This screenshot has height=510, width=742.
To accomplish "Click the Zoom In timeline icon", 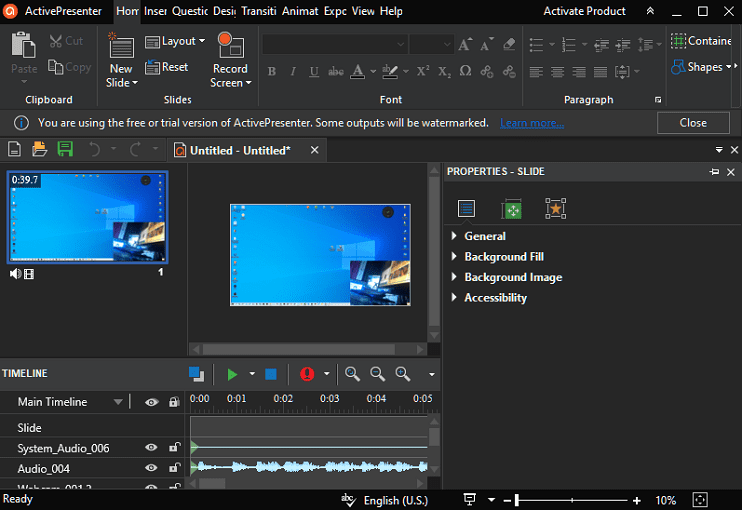I will click(x=403, y=374).
